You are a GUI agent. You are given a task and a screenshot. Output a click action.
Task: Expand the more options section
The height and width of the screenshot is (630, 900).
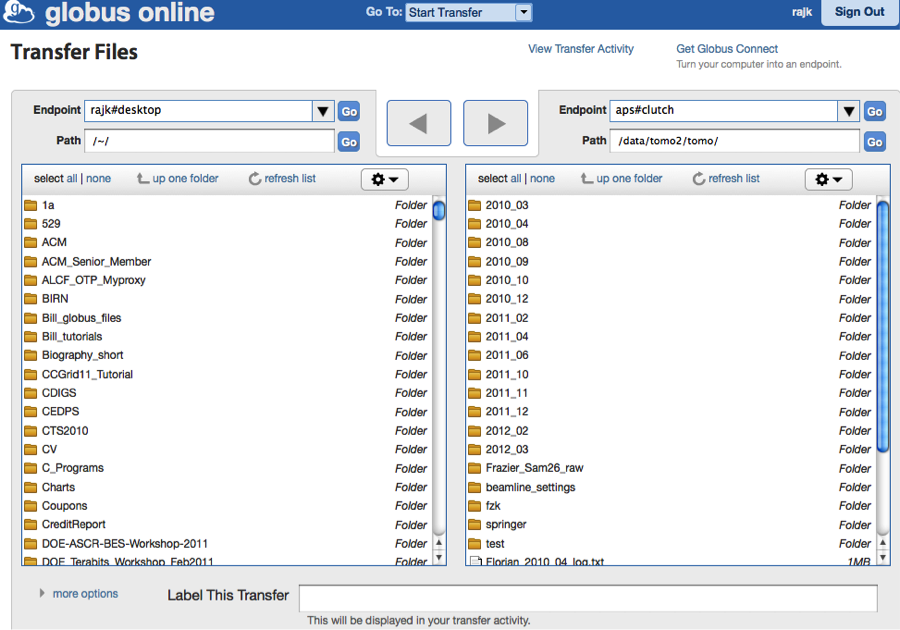pos(79,593)
